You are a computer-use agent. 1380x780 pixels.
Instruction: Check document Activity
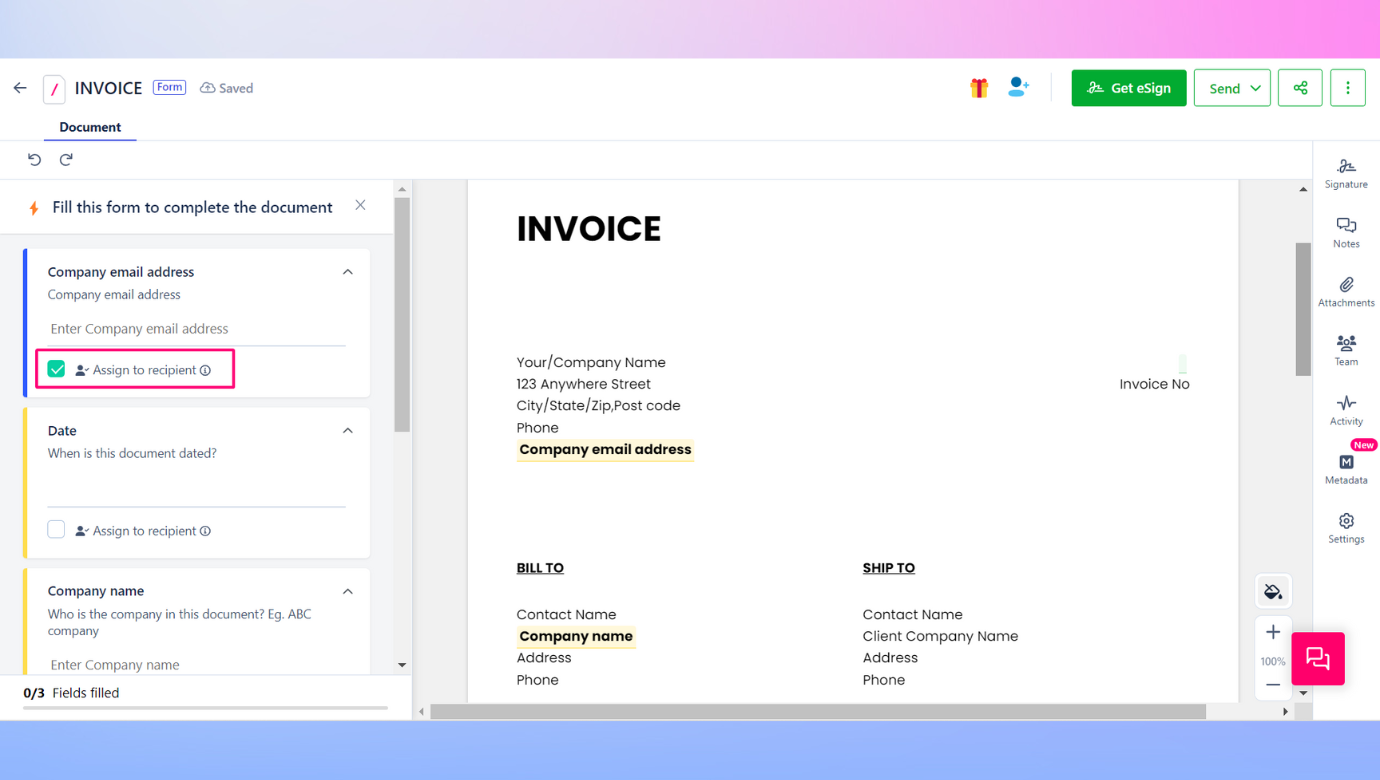coord(1345,410)
